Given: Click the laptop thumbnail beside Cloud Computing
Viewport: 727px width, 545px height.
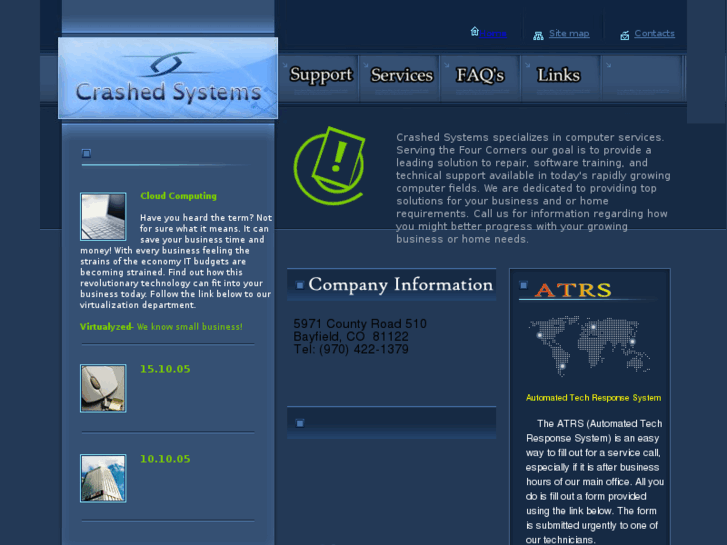Looking at the screenshot, I should coord(103,217).
